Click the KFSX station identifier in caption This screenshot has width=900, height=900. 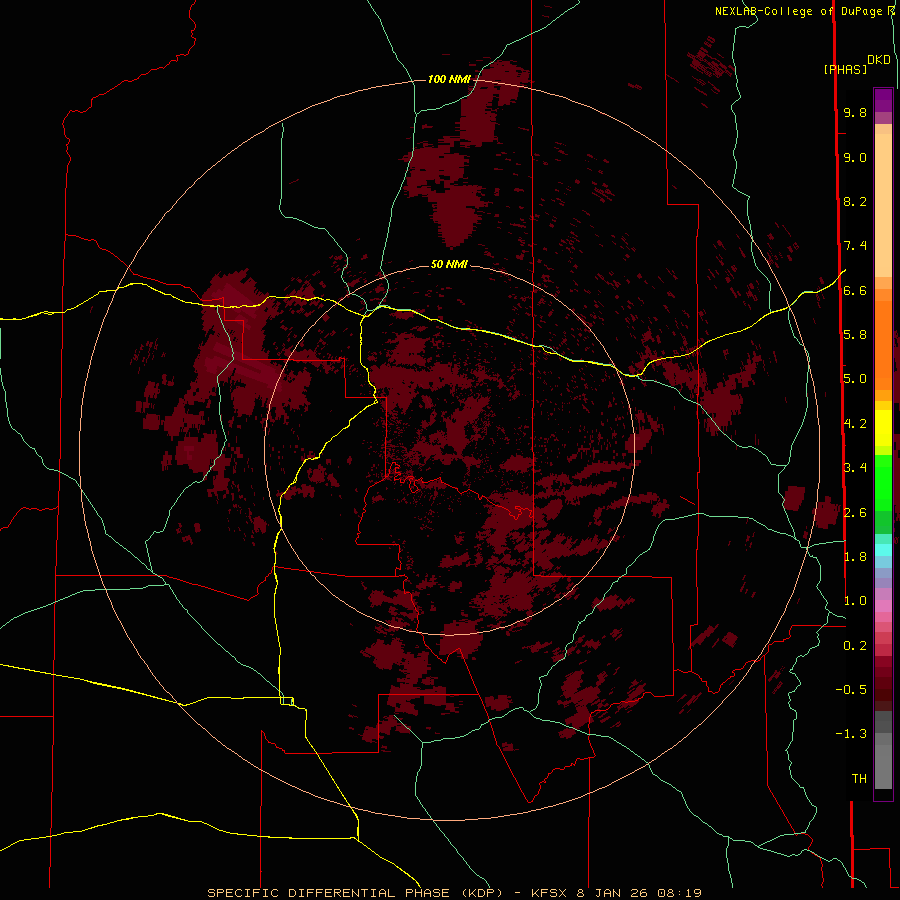click(550, 893)
